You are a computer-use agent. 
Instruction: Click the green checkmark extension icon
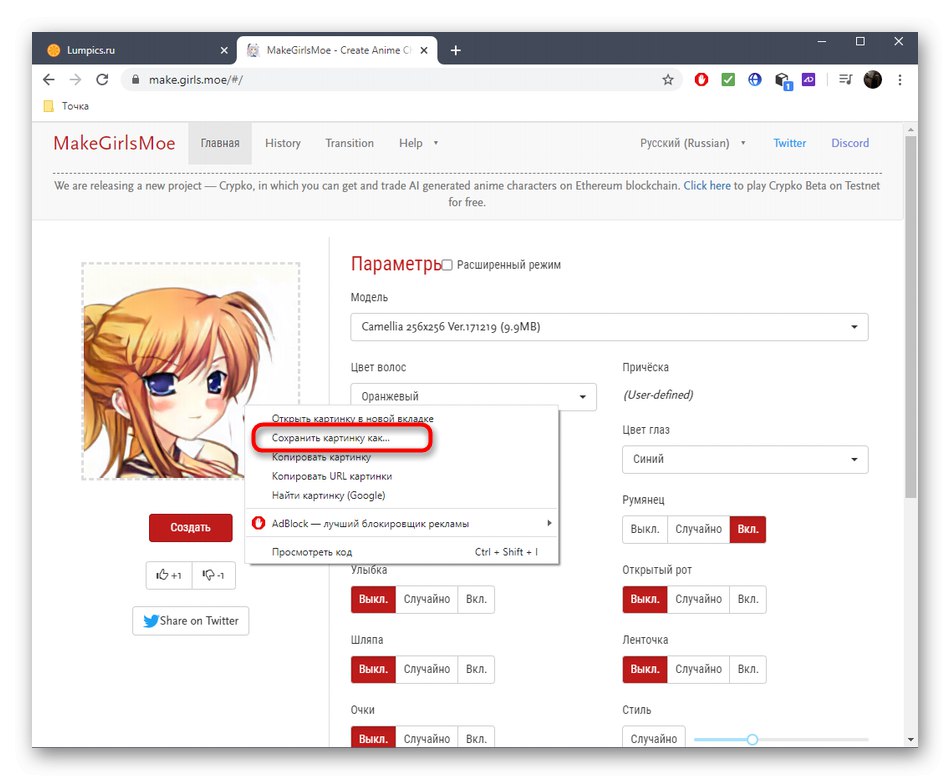tap(728, 79)
